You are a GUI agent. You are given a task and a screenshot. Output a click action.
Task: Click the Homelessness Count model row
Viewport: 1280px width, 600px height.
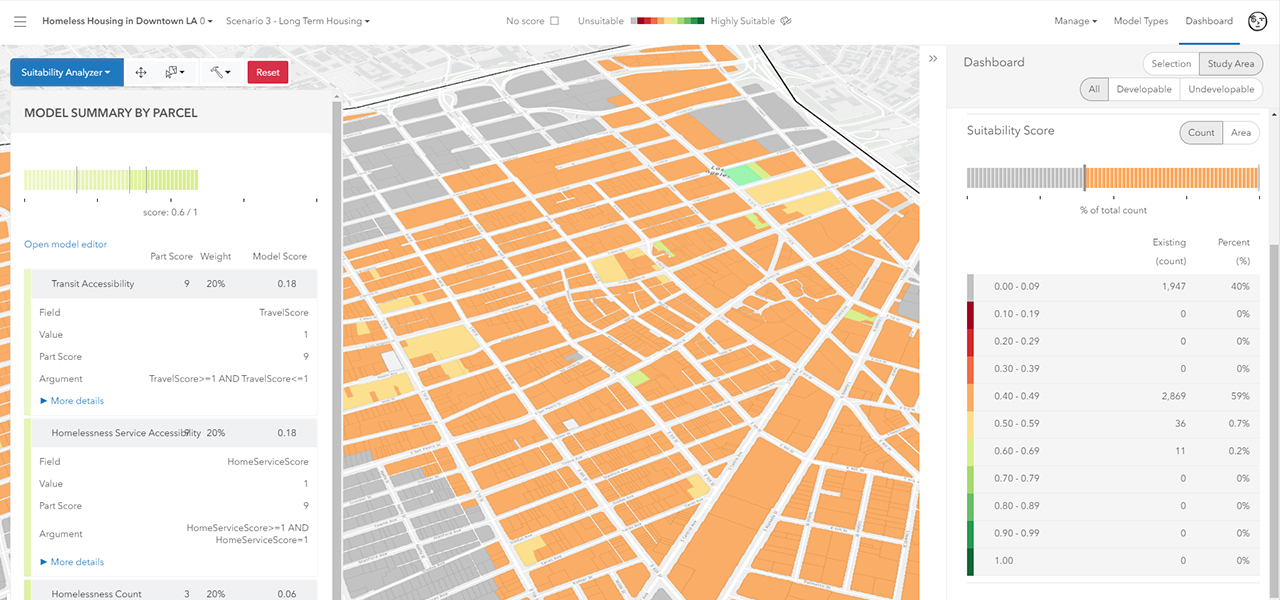(171, 593)
